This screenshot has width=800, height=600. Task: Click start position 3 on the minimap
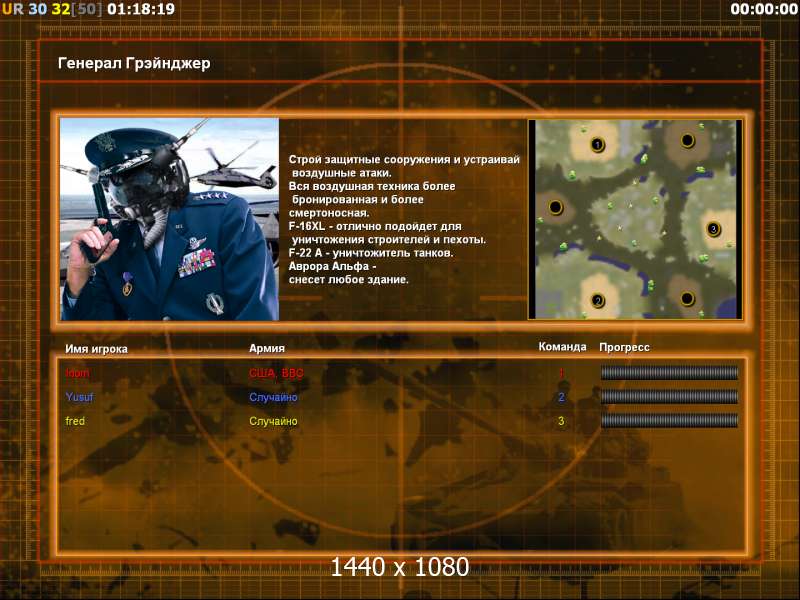(713, 229)
